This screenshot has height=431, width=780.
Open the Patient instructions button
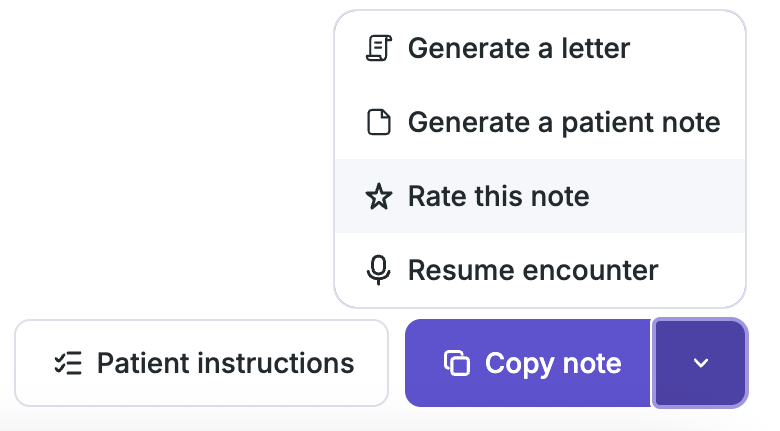(x=201, y=363)
